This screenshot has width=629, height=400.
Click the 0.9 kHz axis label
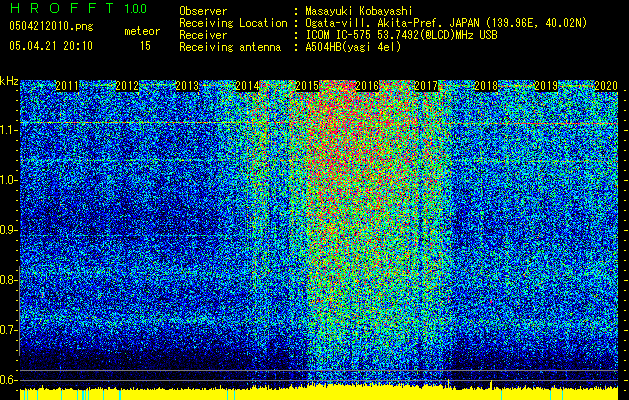tap(8, 230)
